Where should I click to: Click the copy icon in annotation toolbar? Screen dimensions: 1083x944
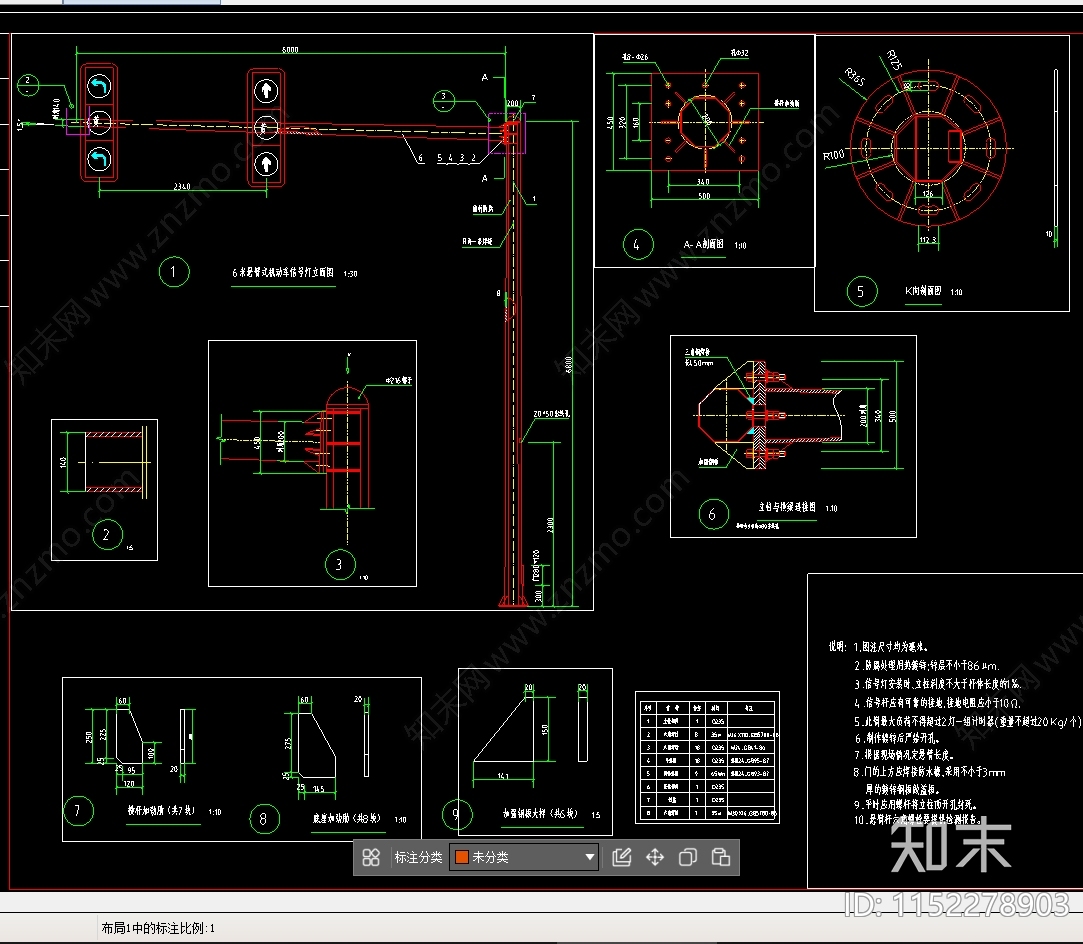coord(688,857)
